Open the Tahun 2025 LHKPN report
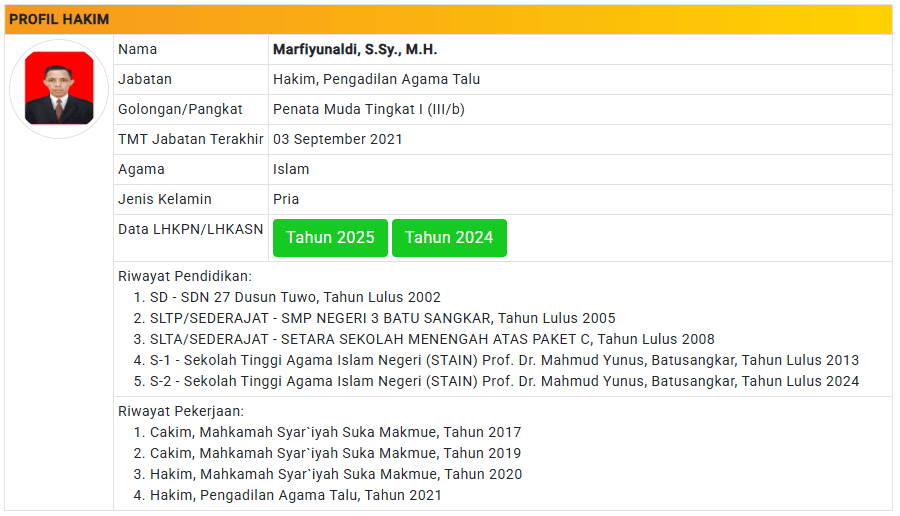Screen dimensions: 900x516 click(x=330, y=238)
